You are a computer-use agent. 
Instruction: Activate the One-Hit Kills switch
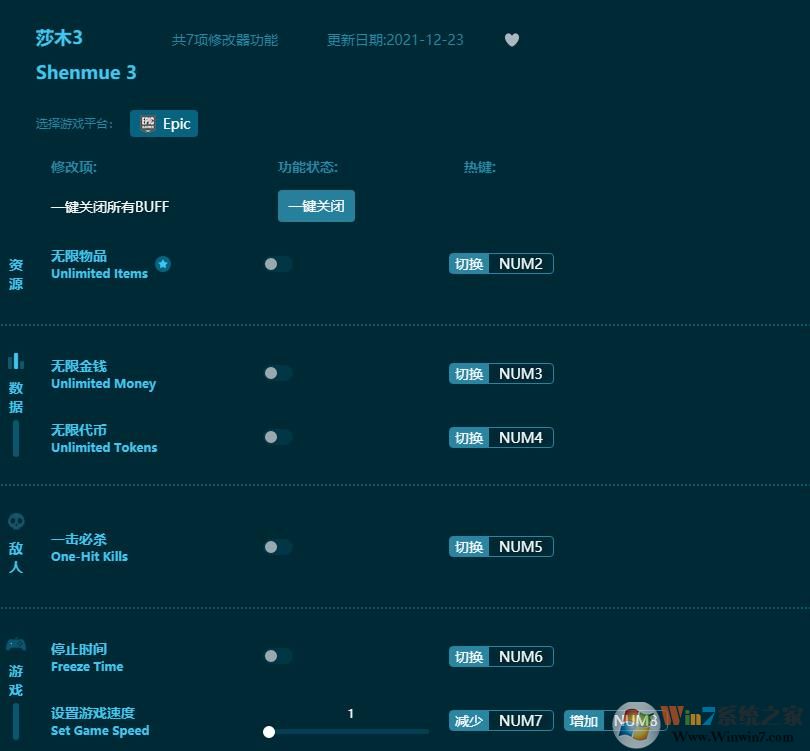tap(278, 546)
